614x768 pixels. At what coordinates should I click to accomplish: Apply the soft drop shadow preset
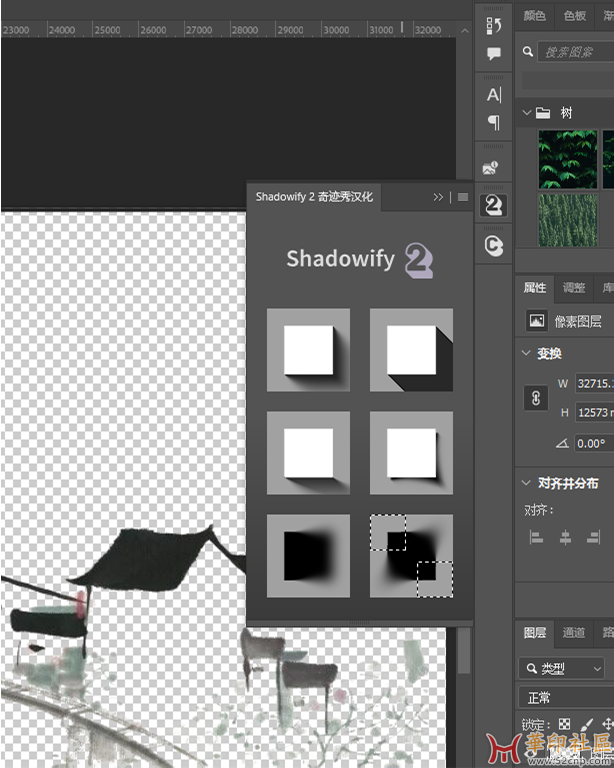308,350
